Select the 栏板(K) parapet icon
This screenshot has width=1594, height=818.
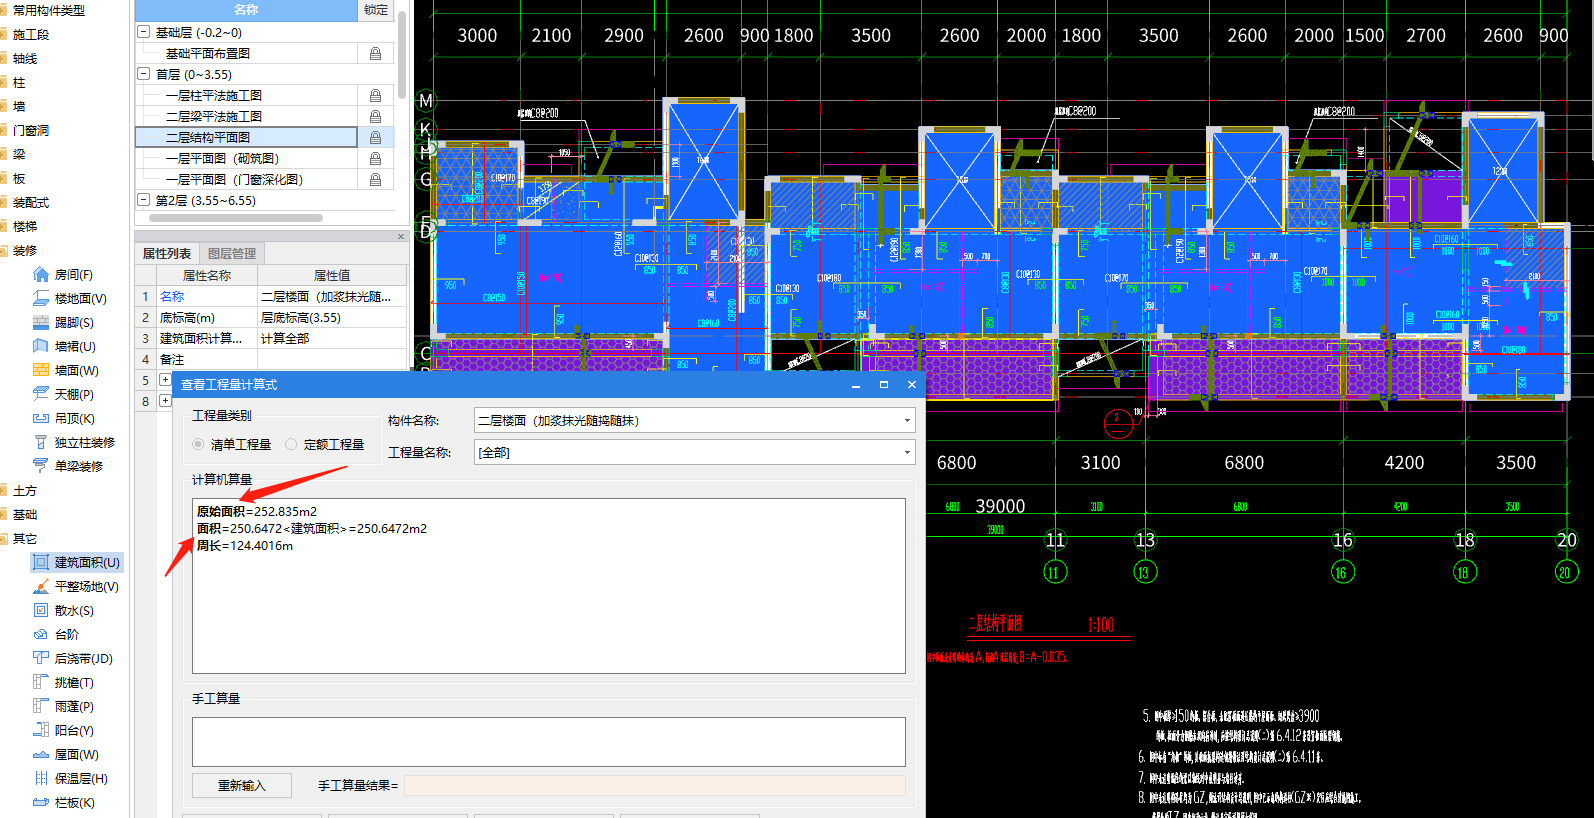point(41,802)
